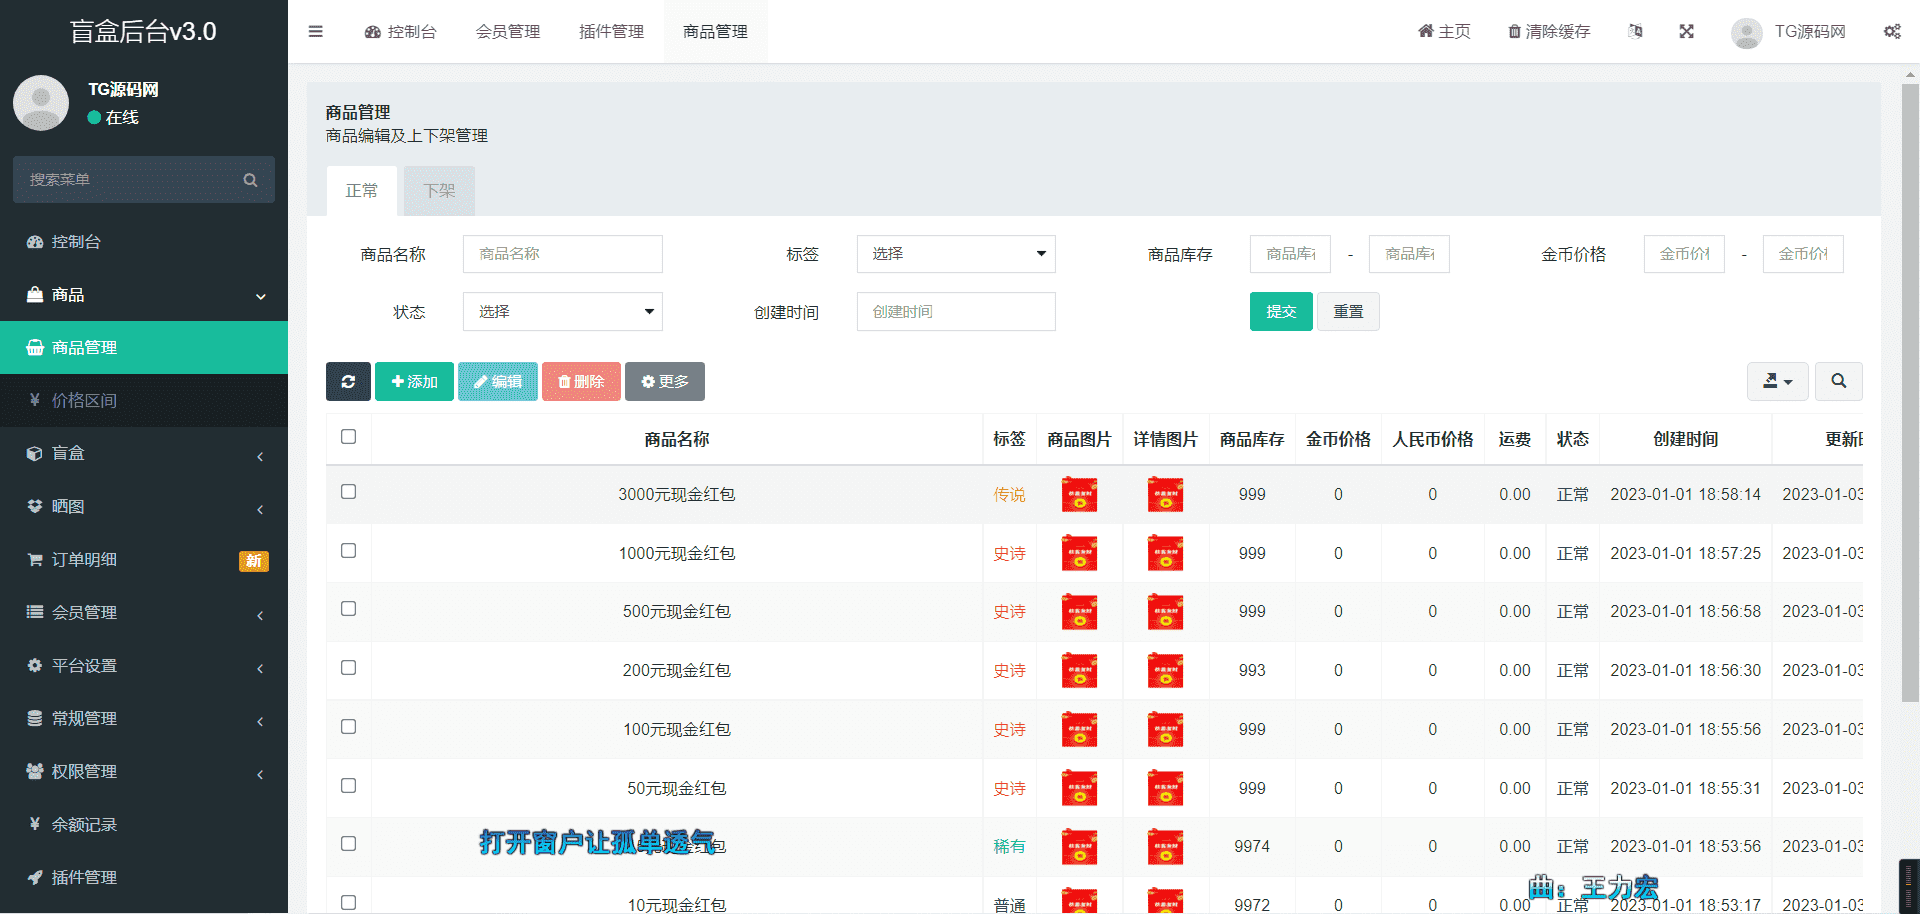
Task: Open the 状态 select dropdown
Action: 562,312
